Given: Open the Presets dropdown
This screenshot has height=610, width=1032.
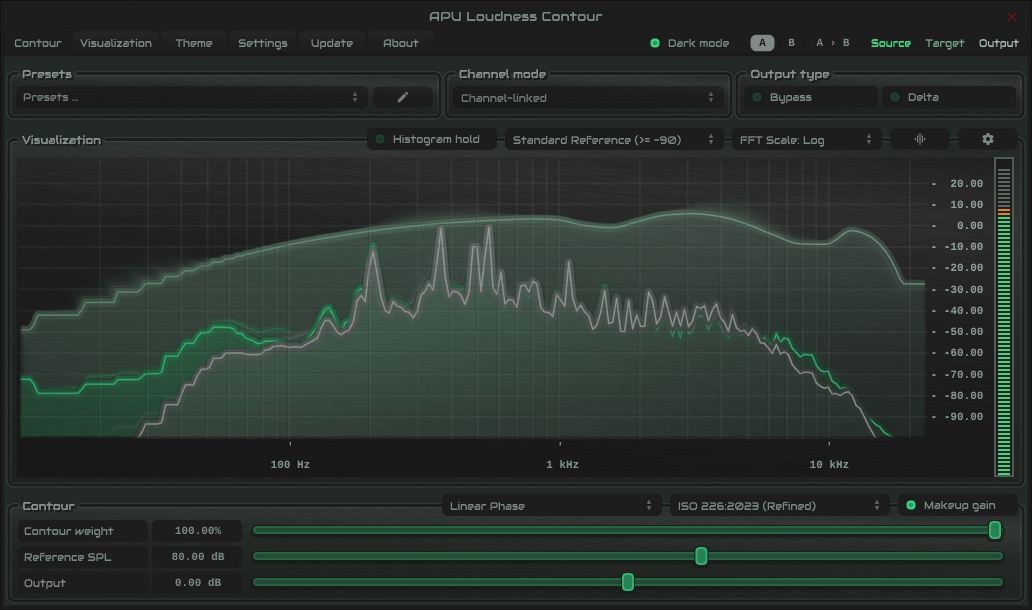Looking at the screenshot, I should [191, 97].
